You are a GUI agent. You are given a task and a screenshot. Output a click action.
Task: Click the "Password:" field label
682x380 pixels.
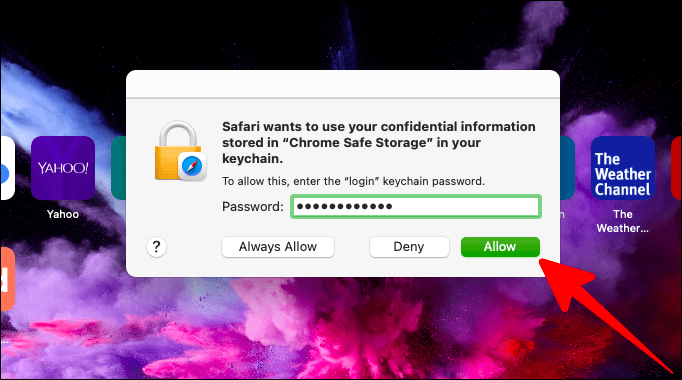point(253,207)
